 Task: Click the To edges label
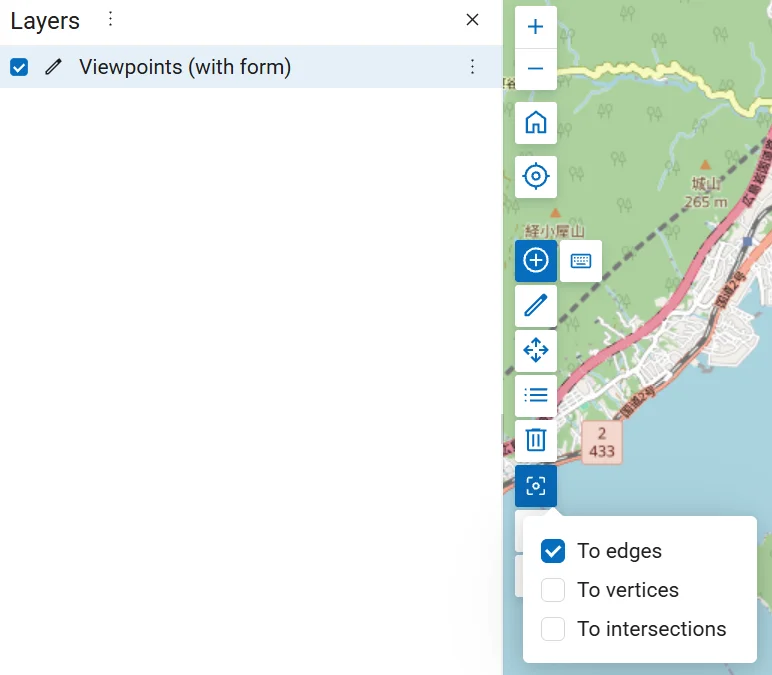click(x=619, y=551)
